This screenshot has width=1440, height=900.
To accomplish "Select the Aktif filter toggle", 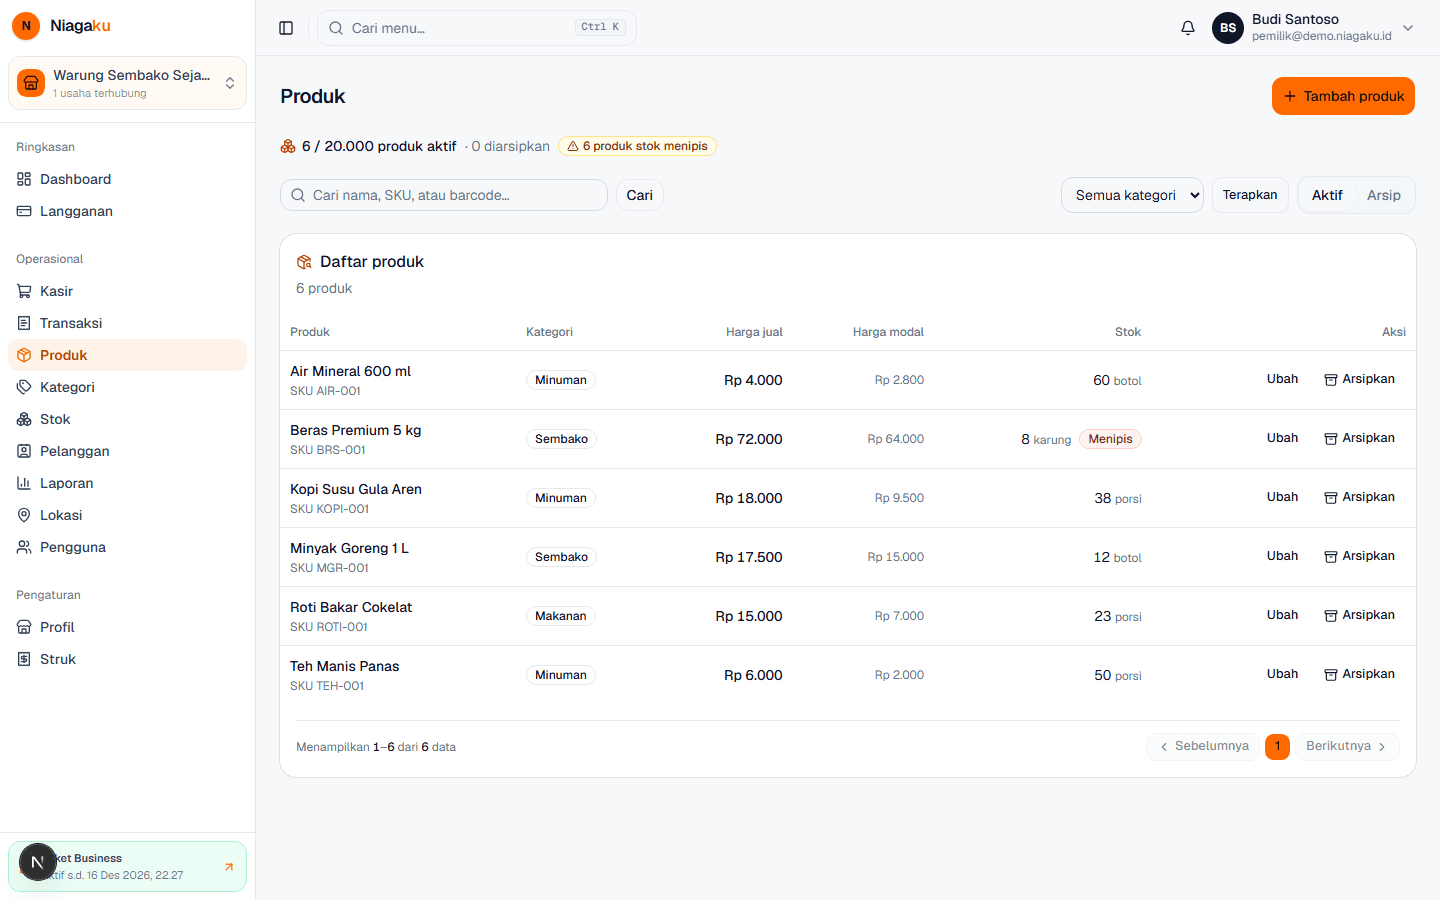I will 1327,195.
